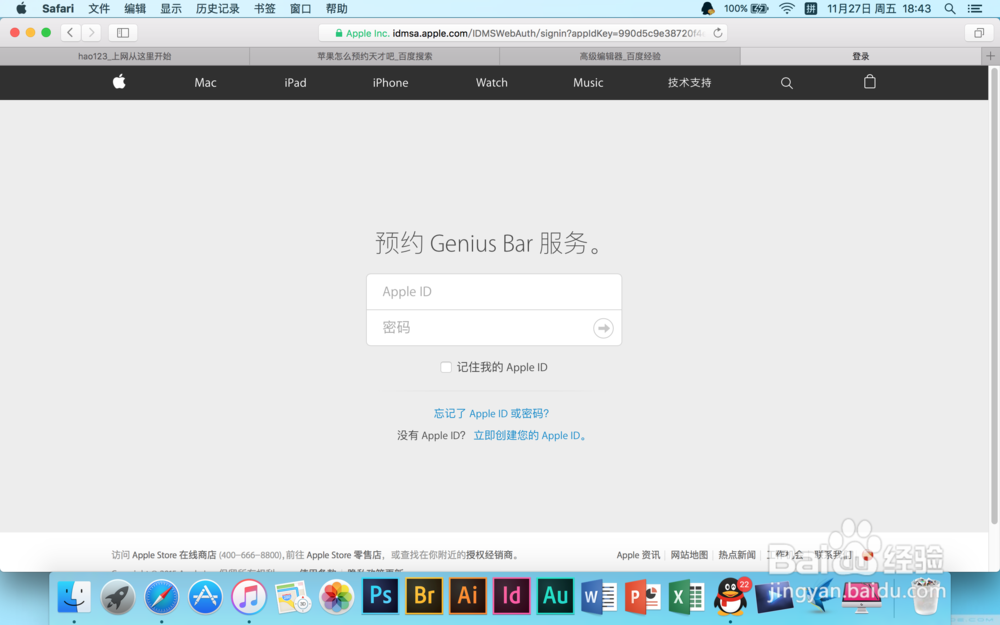Toggle the Safari sidebar button
The image size is (1000, 625).
tap(123, 33)
